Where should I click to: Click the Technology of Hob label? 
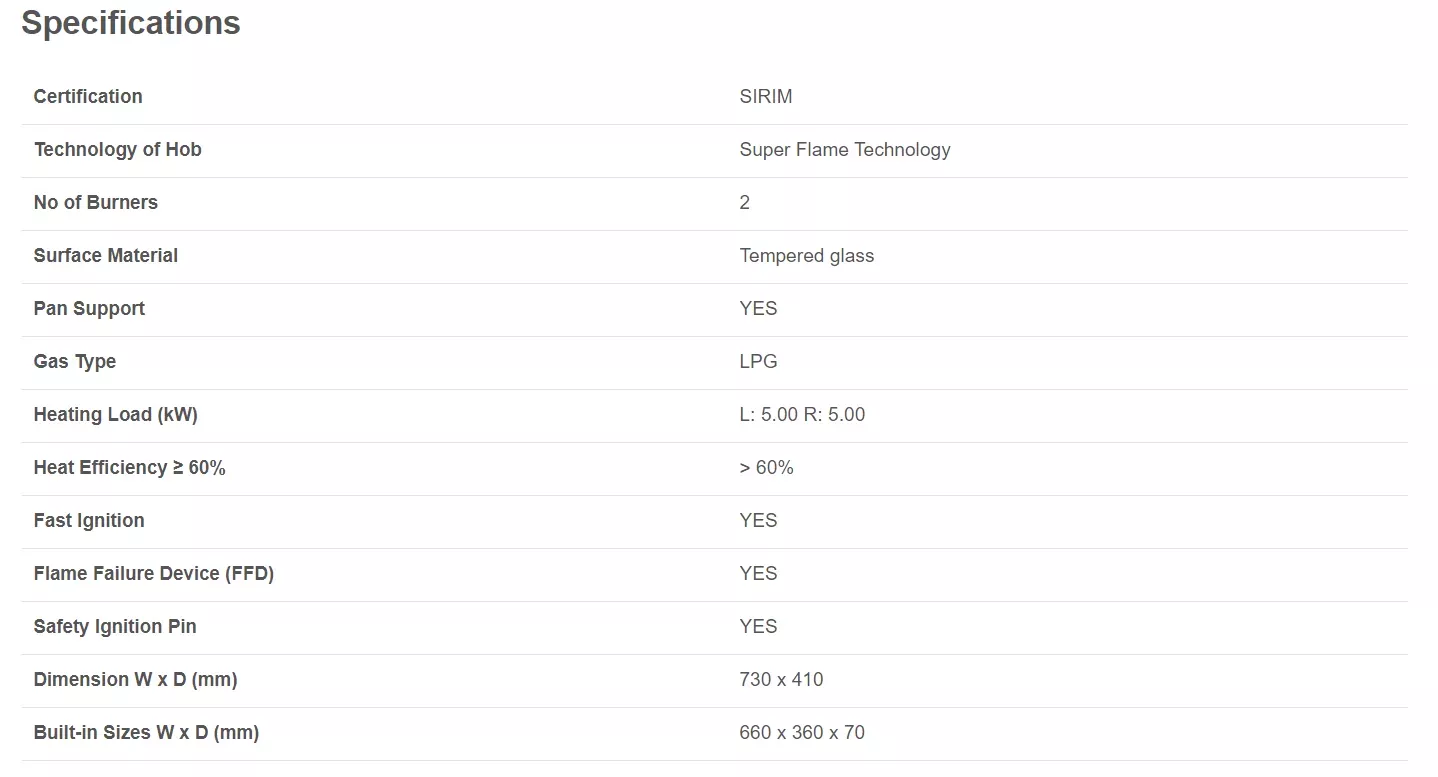118,150
